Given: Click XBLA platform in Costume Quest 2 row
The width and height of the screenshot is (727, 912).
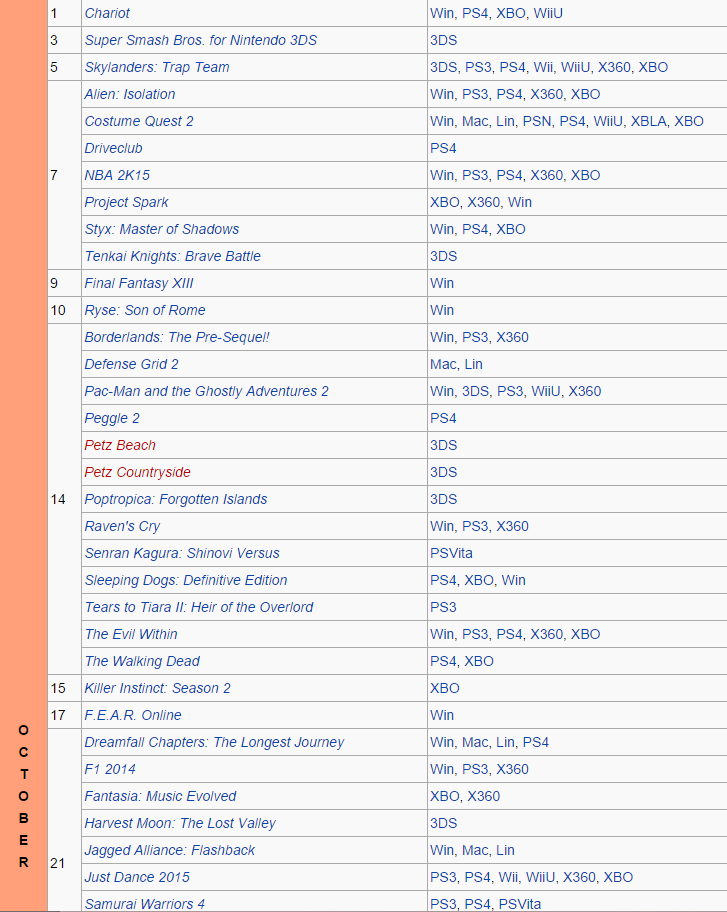Looking at the screenshot, I should pos(648,121).
